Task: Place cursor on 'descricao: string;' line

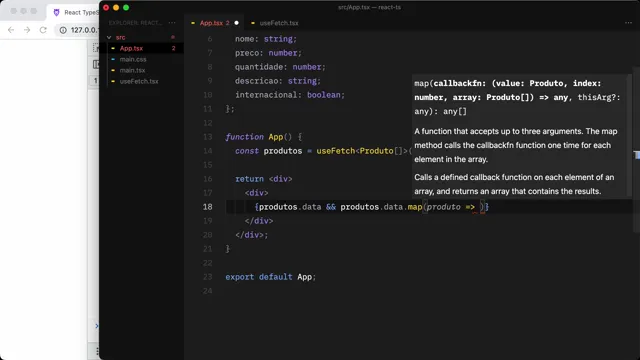Action: [x=278, y=81]
